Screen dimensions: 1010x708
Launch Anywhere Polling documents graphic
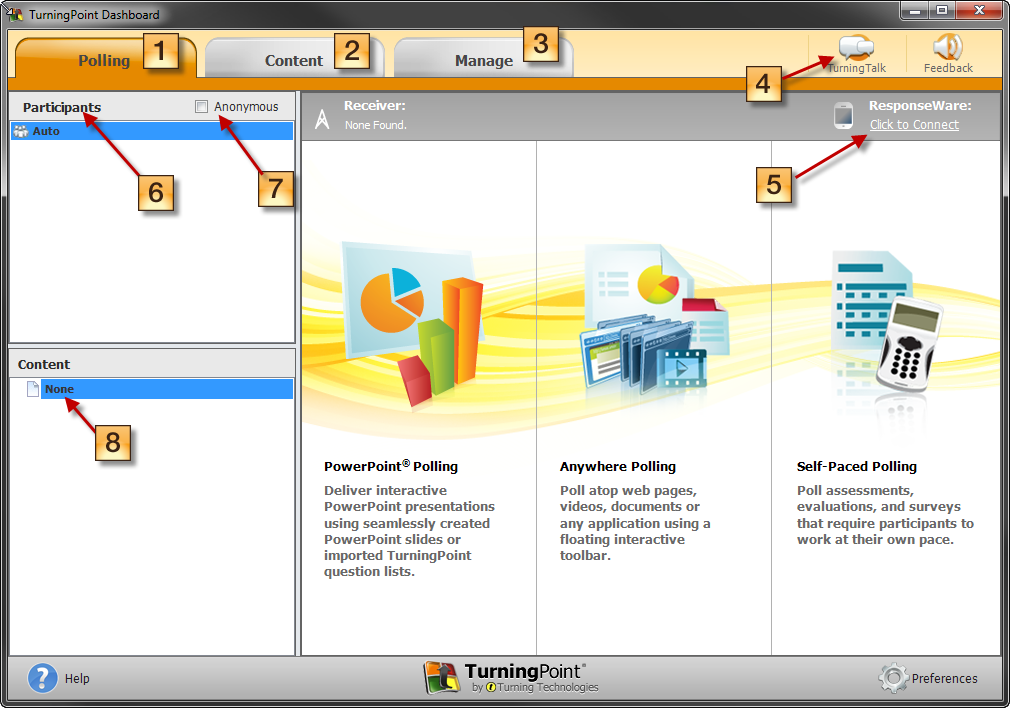click(x=654, y=320)
